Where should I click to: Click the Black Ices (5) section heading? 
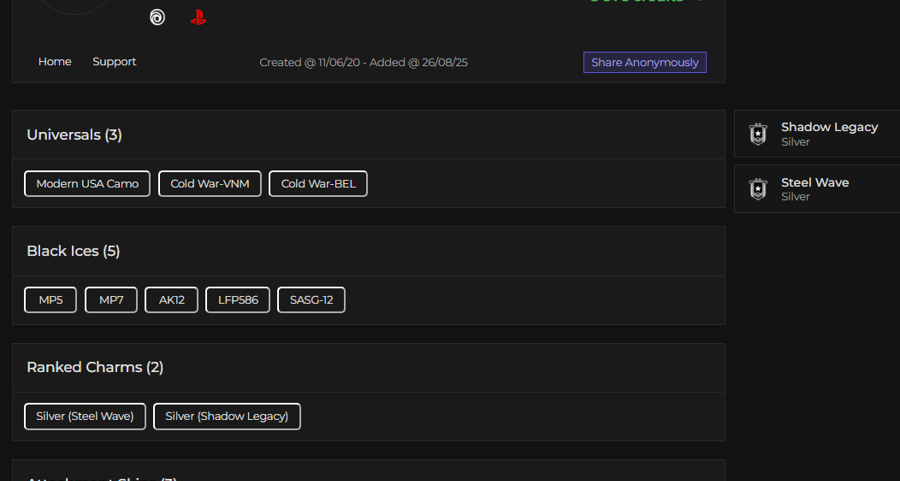pyautogui.click(x=73, y=251)
